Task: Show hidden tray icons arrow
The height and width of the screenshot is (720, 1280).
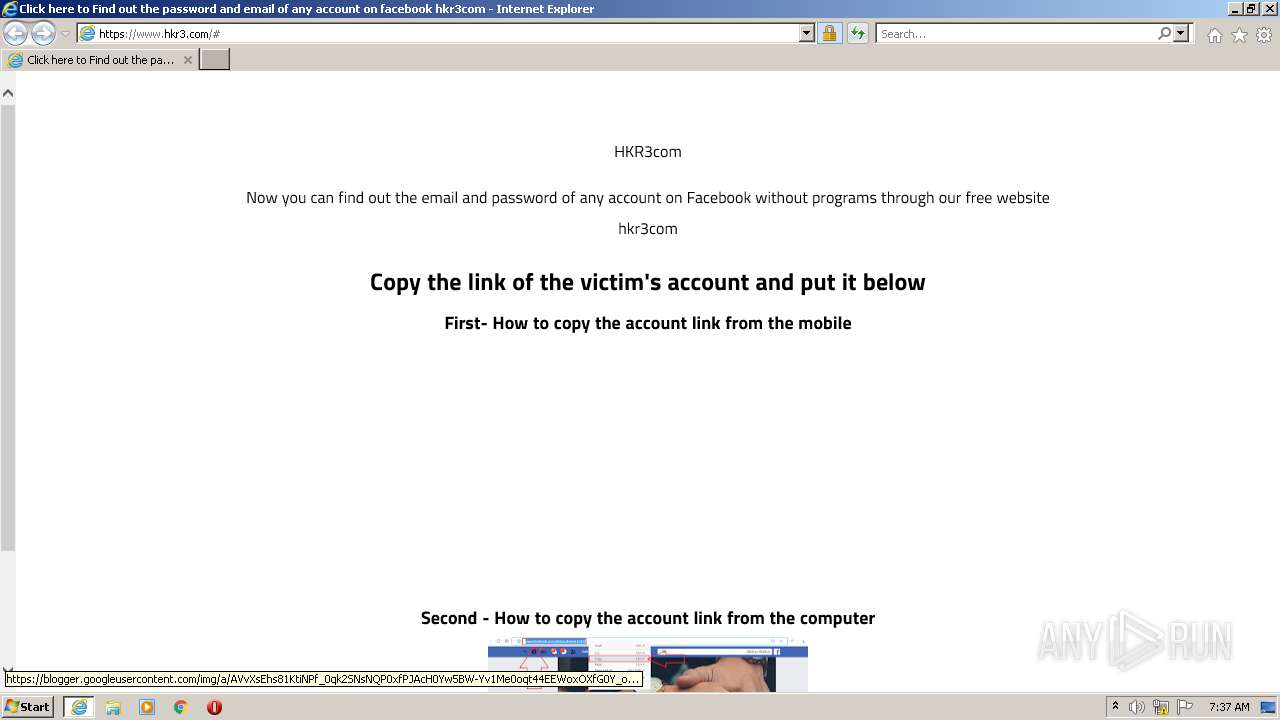Action: 1115,707
